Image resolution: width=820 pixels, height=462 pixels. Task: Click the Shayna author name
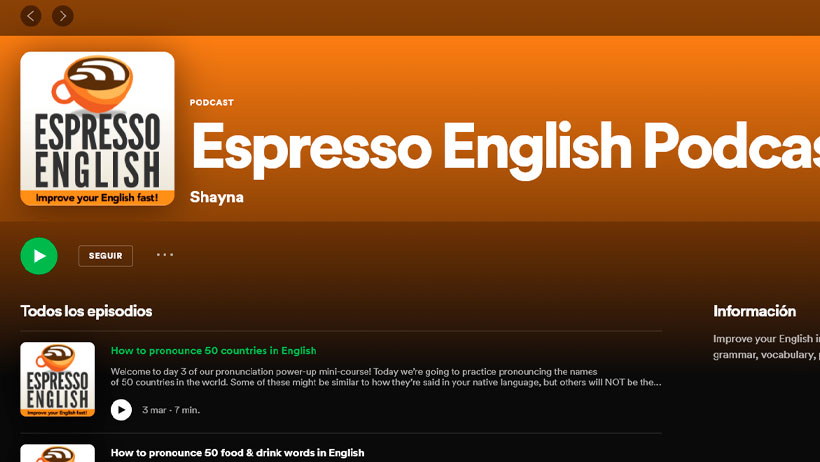tap(217, 197)
